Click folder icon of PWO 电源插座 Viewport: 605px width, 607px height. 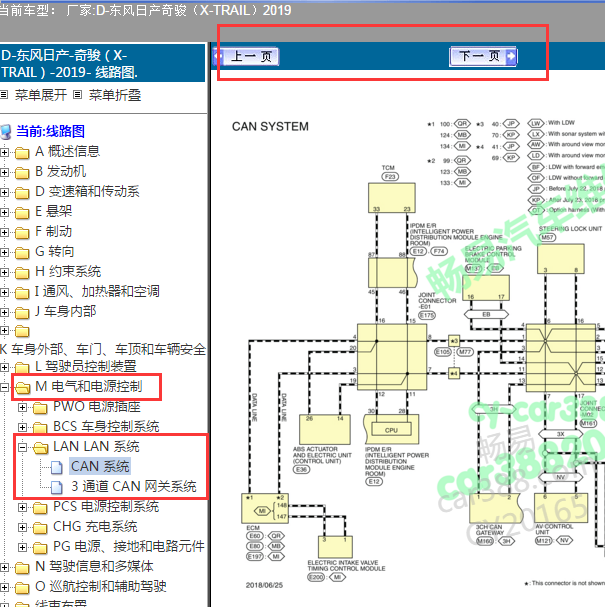[x=40, y=408]
